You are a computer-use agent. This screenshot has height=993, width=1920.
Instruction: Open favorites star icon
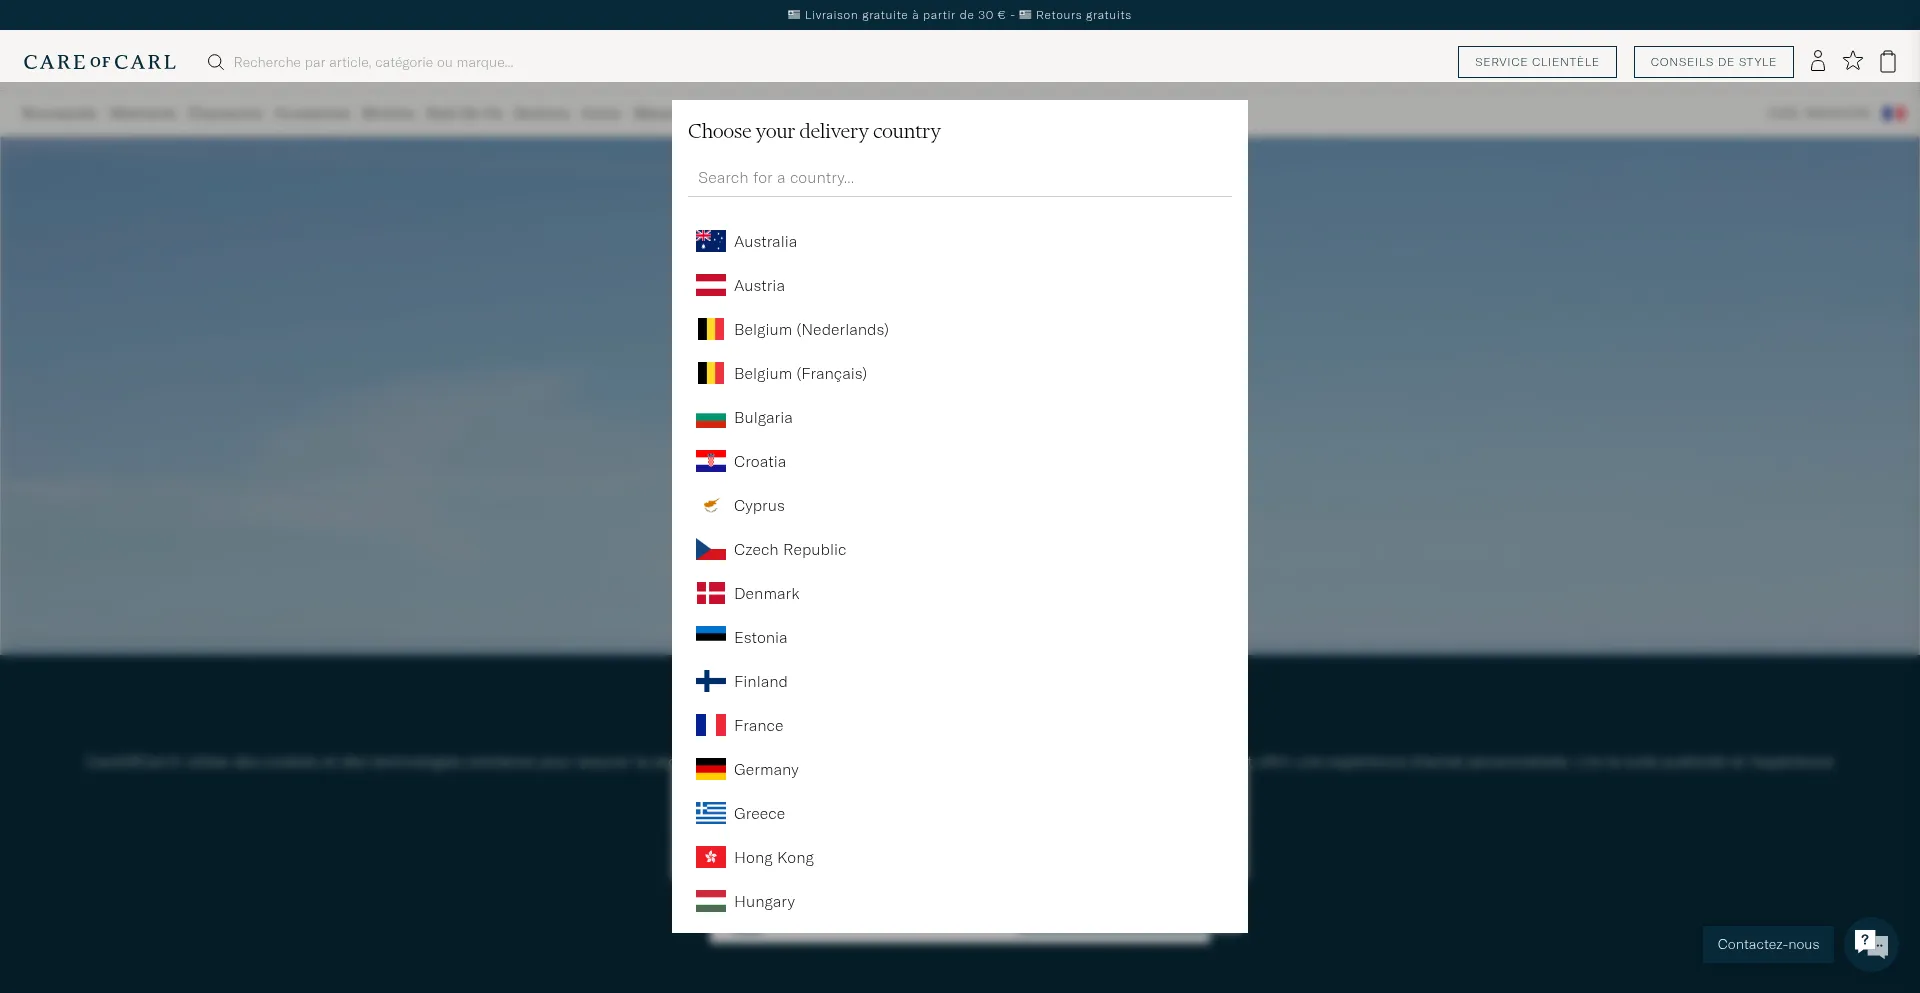(x=1852, y=61)
